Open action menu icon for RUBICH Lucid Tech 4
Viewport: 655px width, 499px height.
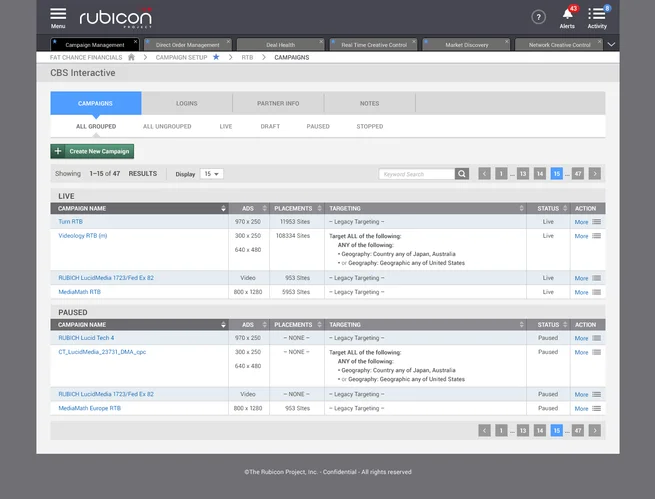(x=597, y=338)
